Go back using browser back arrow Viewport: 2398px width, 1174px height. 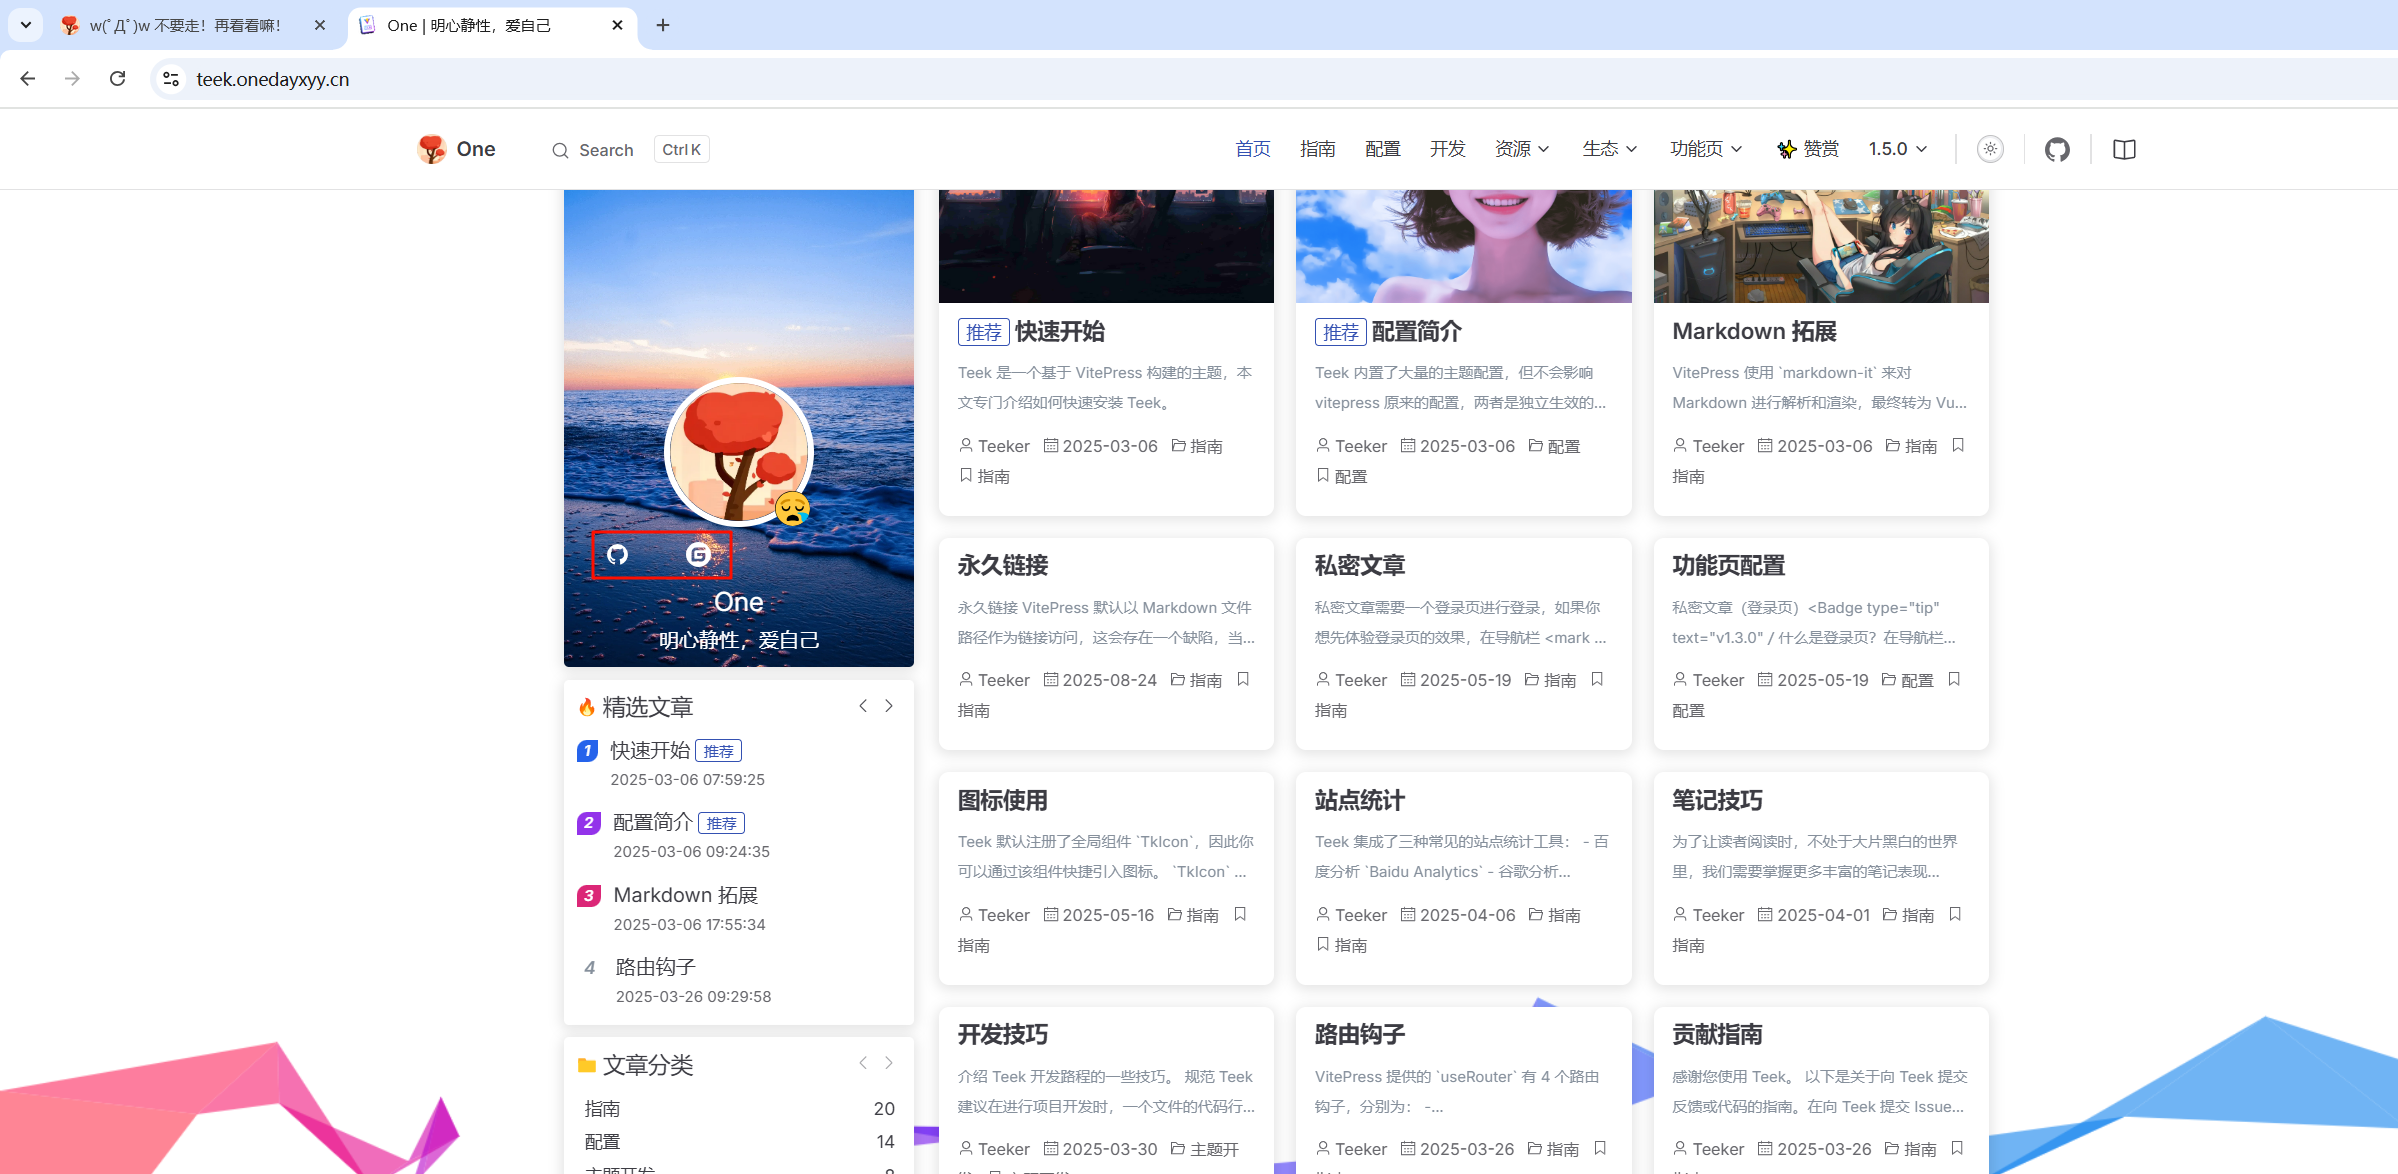coord(28,79)
